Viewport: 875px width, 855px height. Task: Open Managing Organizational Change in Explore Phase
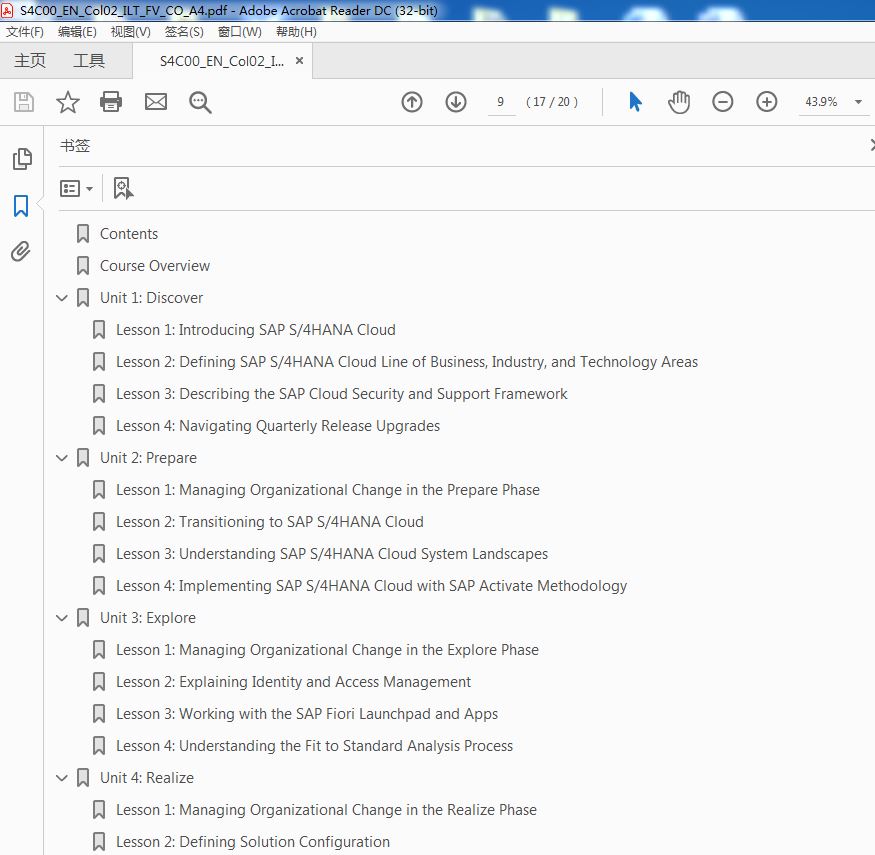pos(327,650)
